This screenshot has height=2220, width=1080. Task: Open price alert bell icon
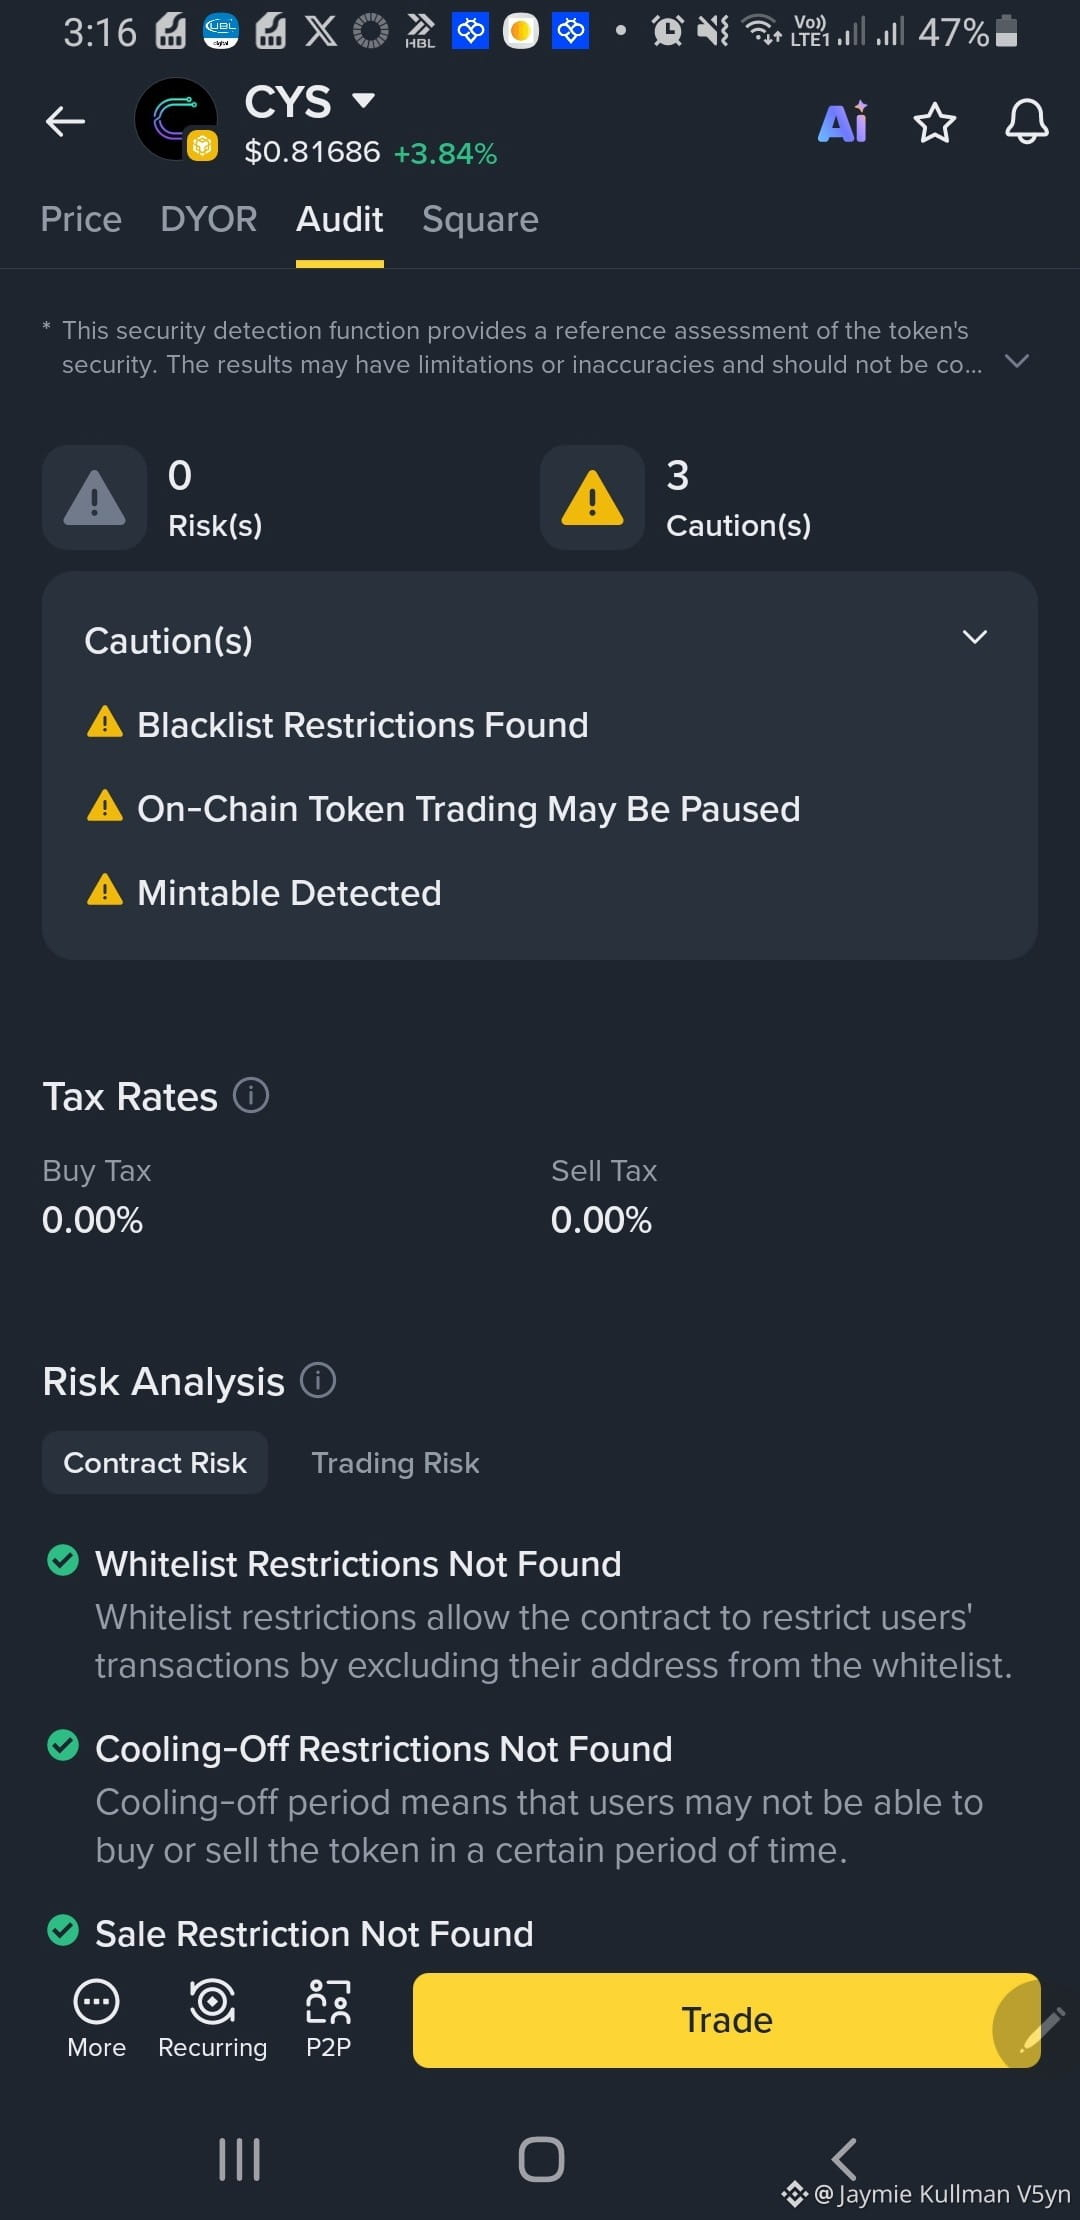point(1027,122)
